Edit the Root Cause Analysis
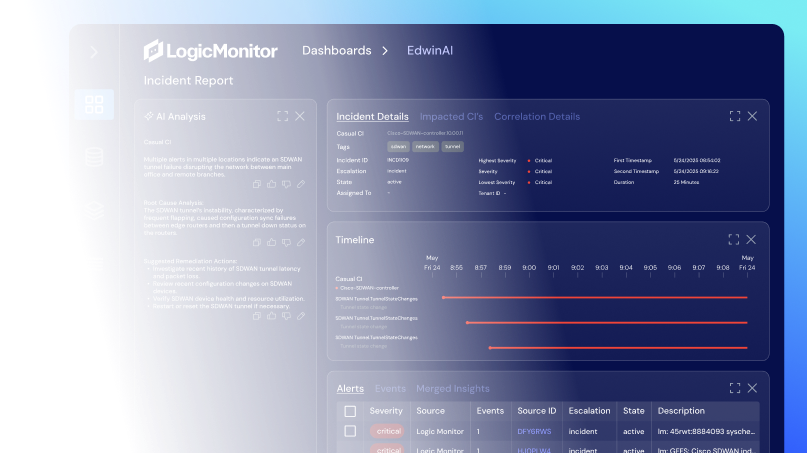Image resolution: width=807 pixels, height=453 pixels. pyautogui.click(x=301, y=242)
